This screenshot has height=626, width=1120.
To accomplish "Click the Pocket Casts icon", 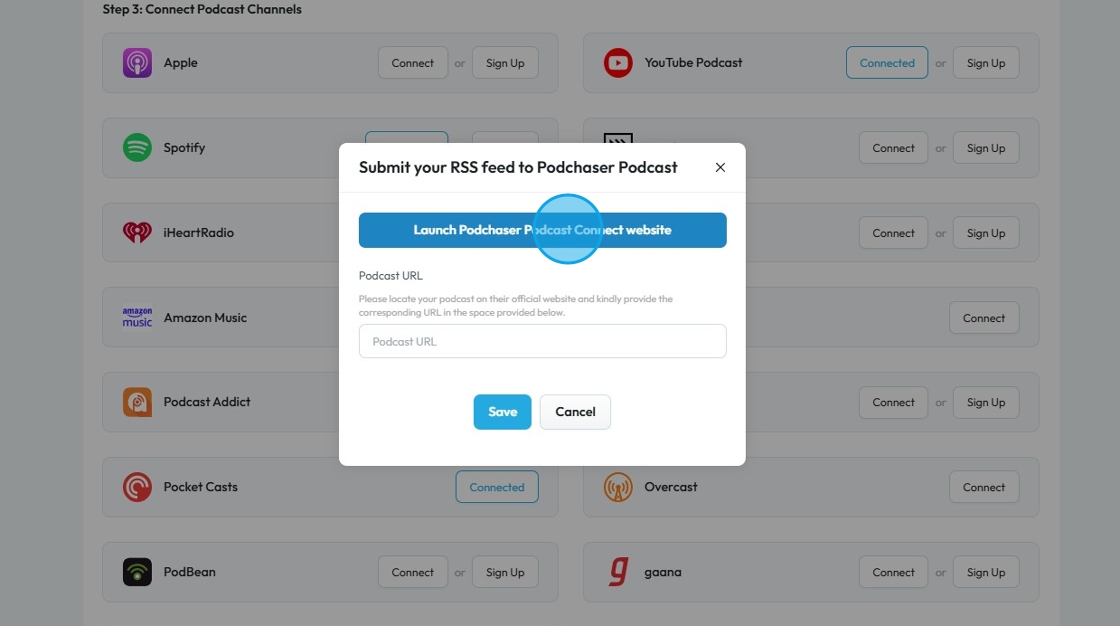I will (x=137, y=487).
